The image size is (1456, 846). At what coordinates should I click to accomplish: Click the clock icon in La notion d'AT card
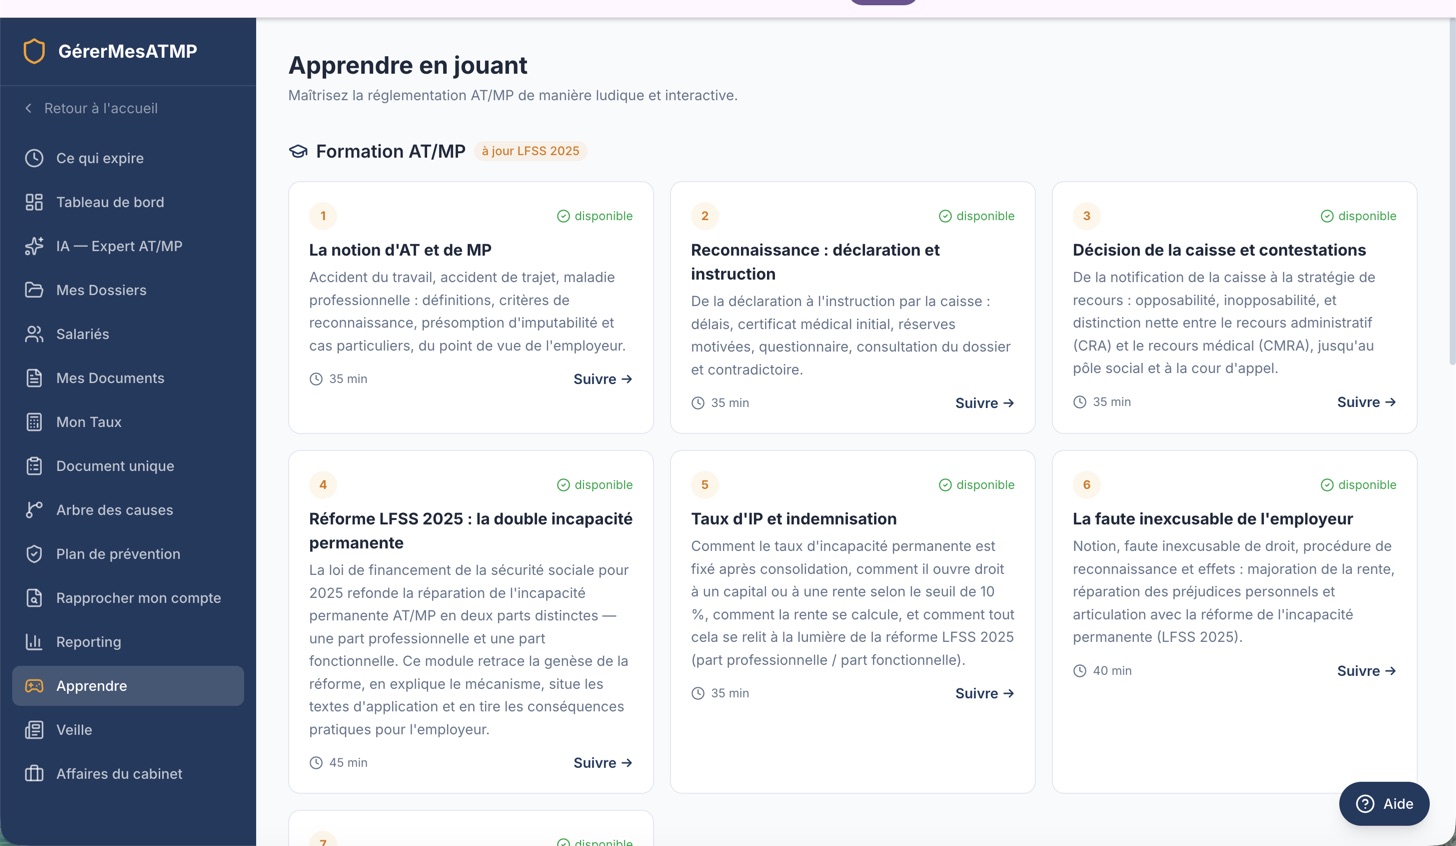[316, 379]
